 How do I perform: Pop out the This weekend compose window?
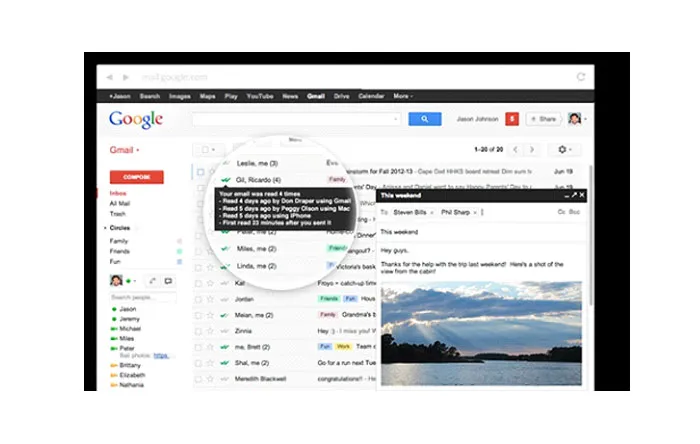click(x=573, y=195)
